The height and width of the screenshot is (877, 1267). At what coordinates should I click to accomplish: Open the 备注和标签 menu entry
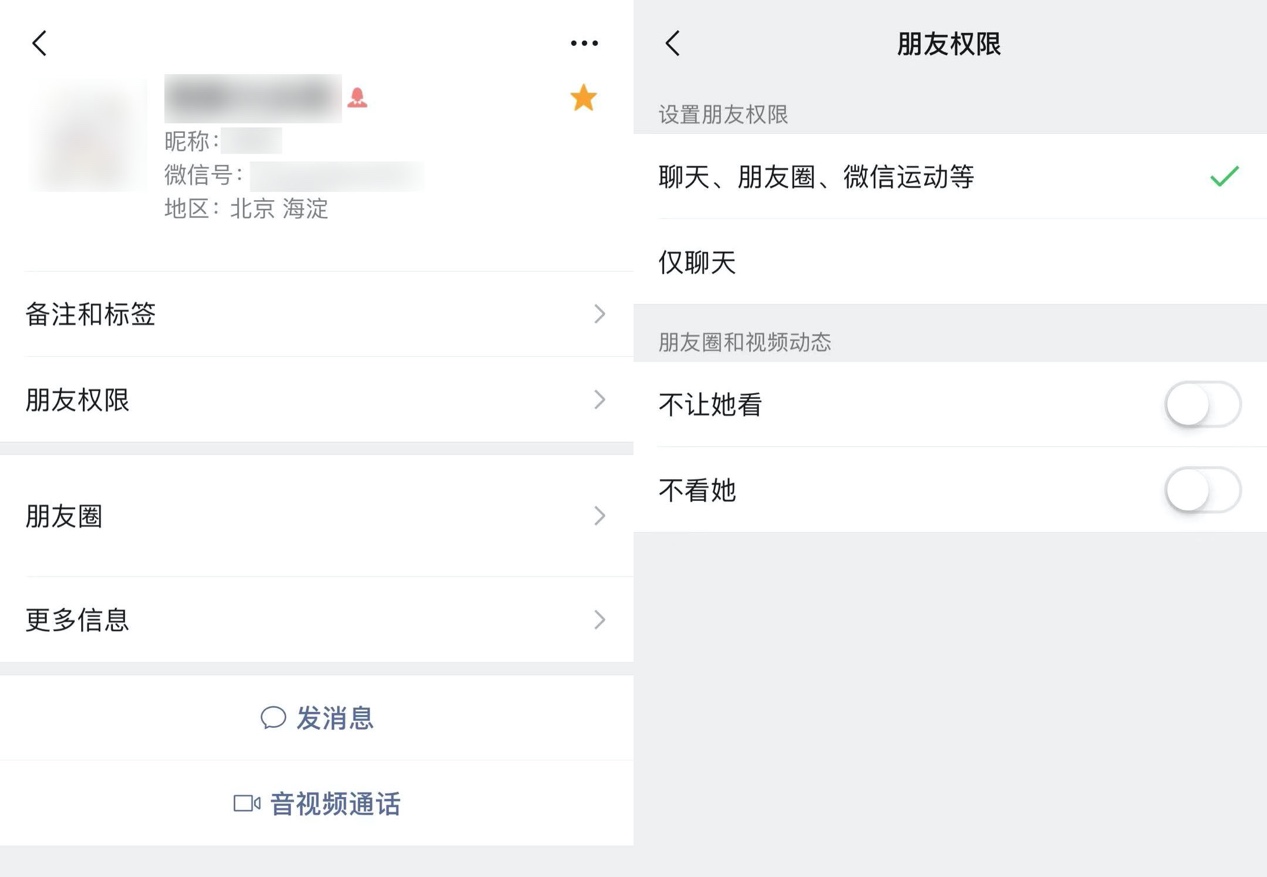pyautogui.click(x=91, y=314)
